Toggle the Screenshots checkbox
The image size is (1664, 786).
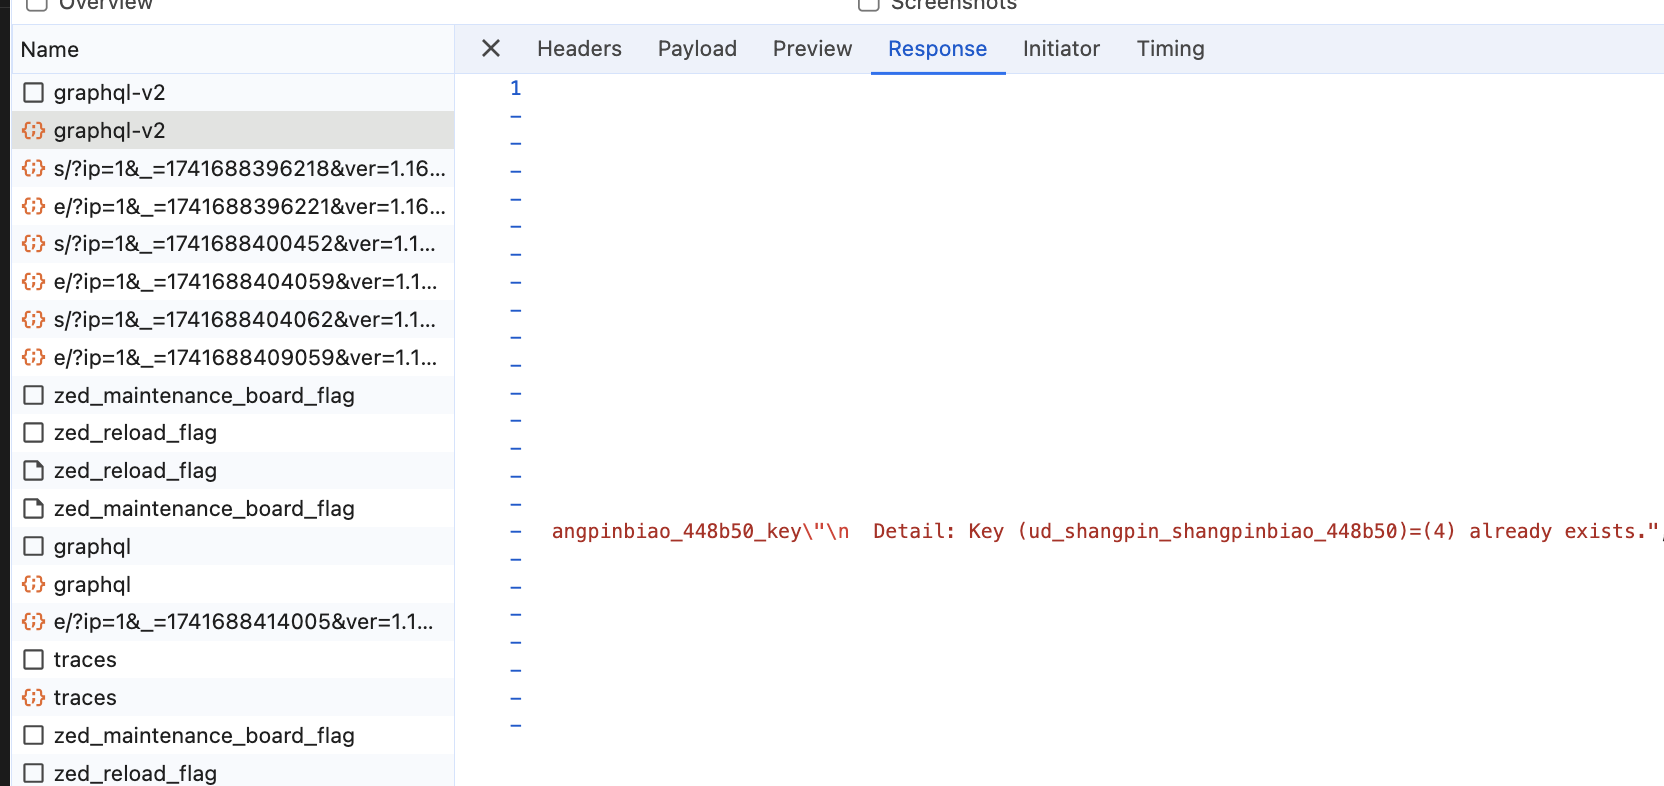point(868,3)
